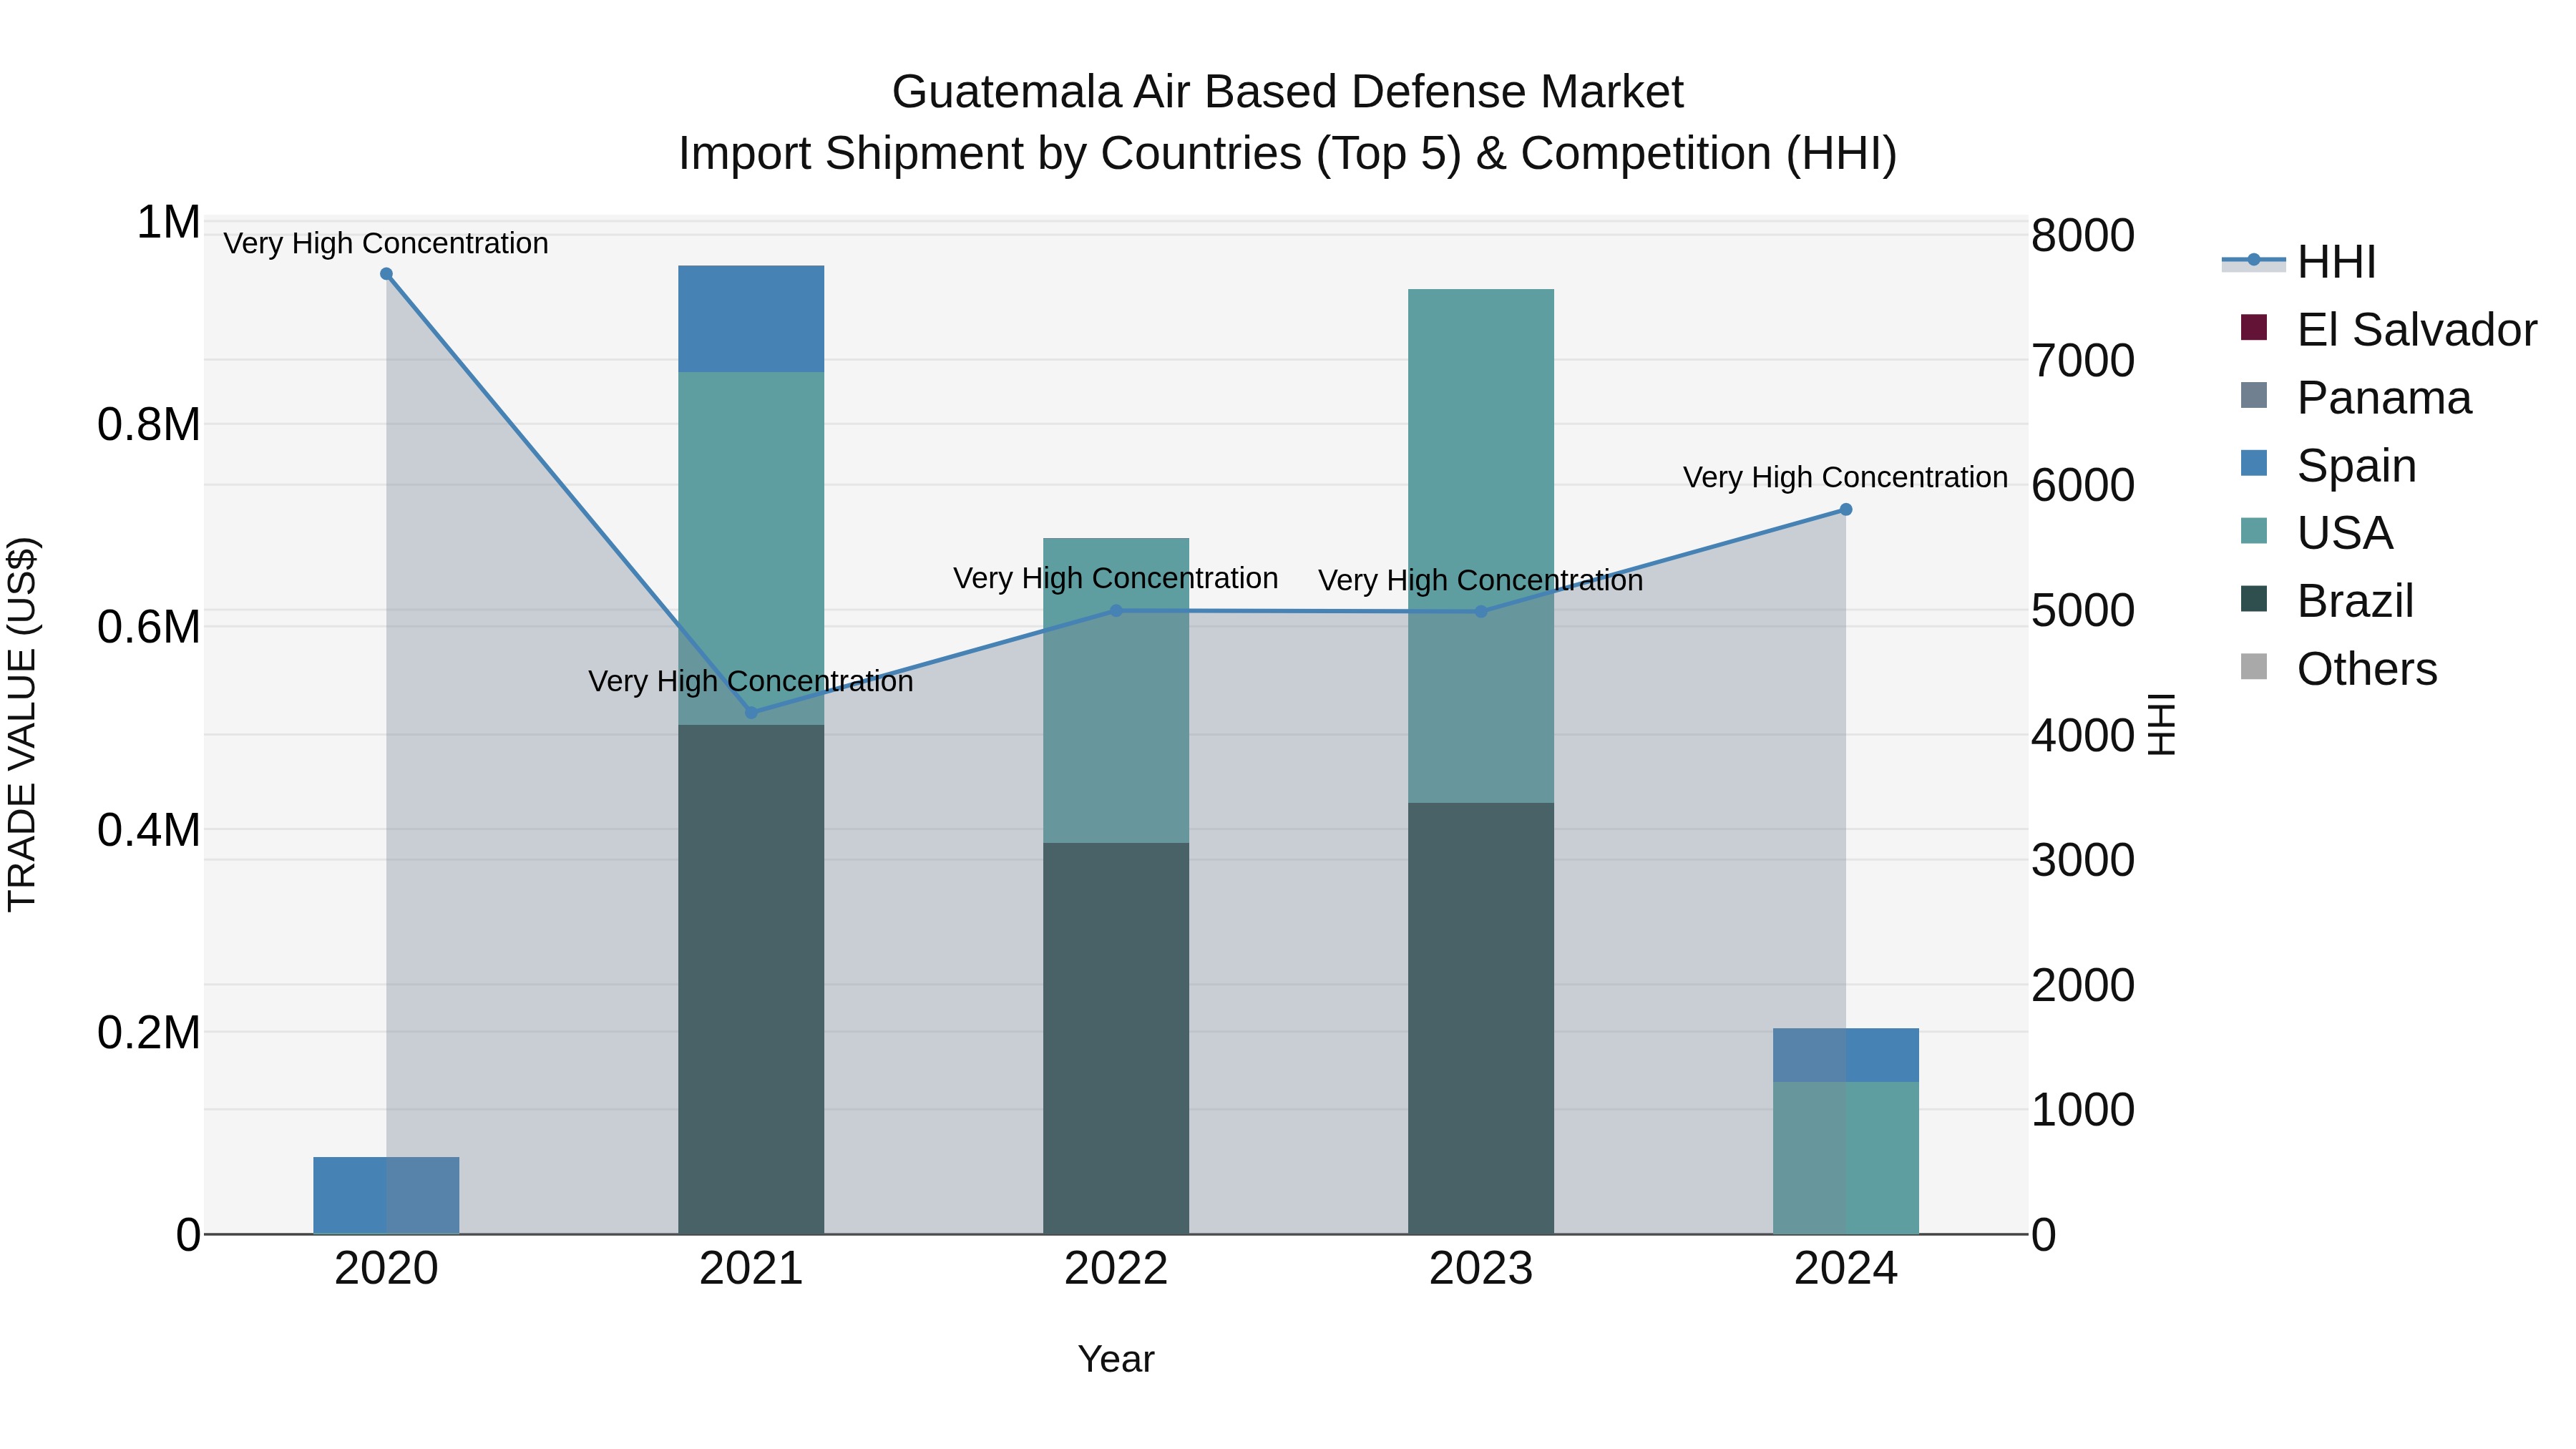The image size is (2576, 1449).
Task: Toggle the El Salvador legend entry
Action: tap(2388, 330)
